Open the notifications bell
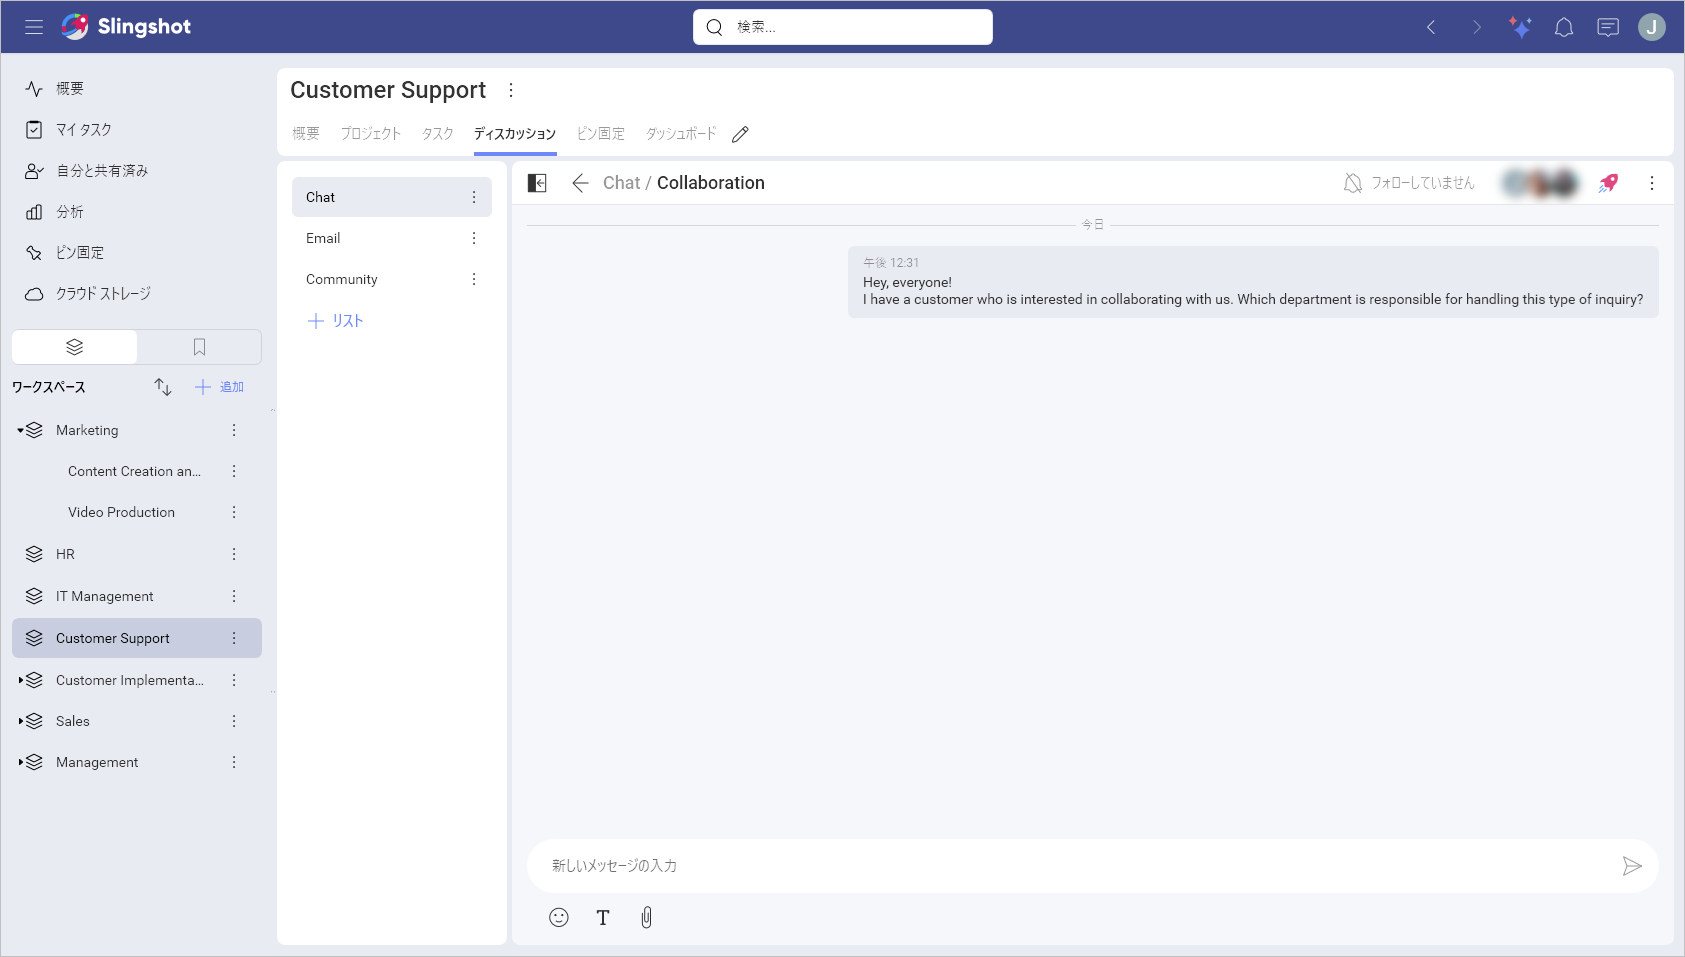 [x=1564, y=27]
